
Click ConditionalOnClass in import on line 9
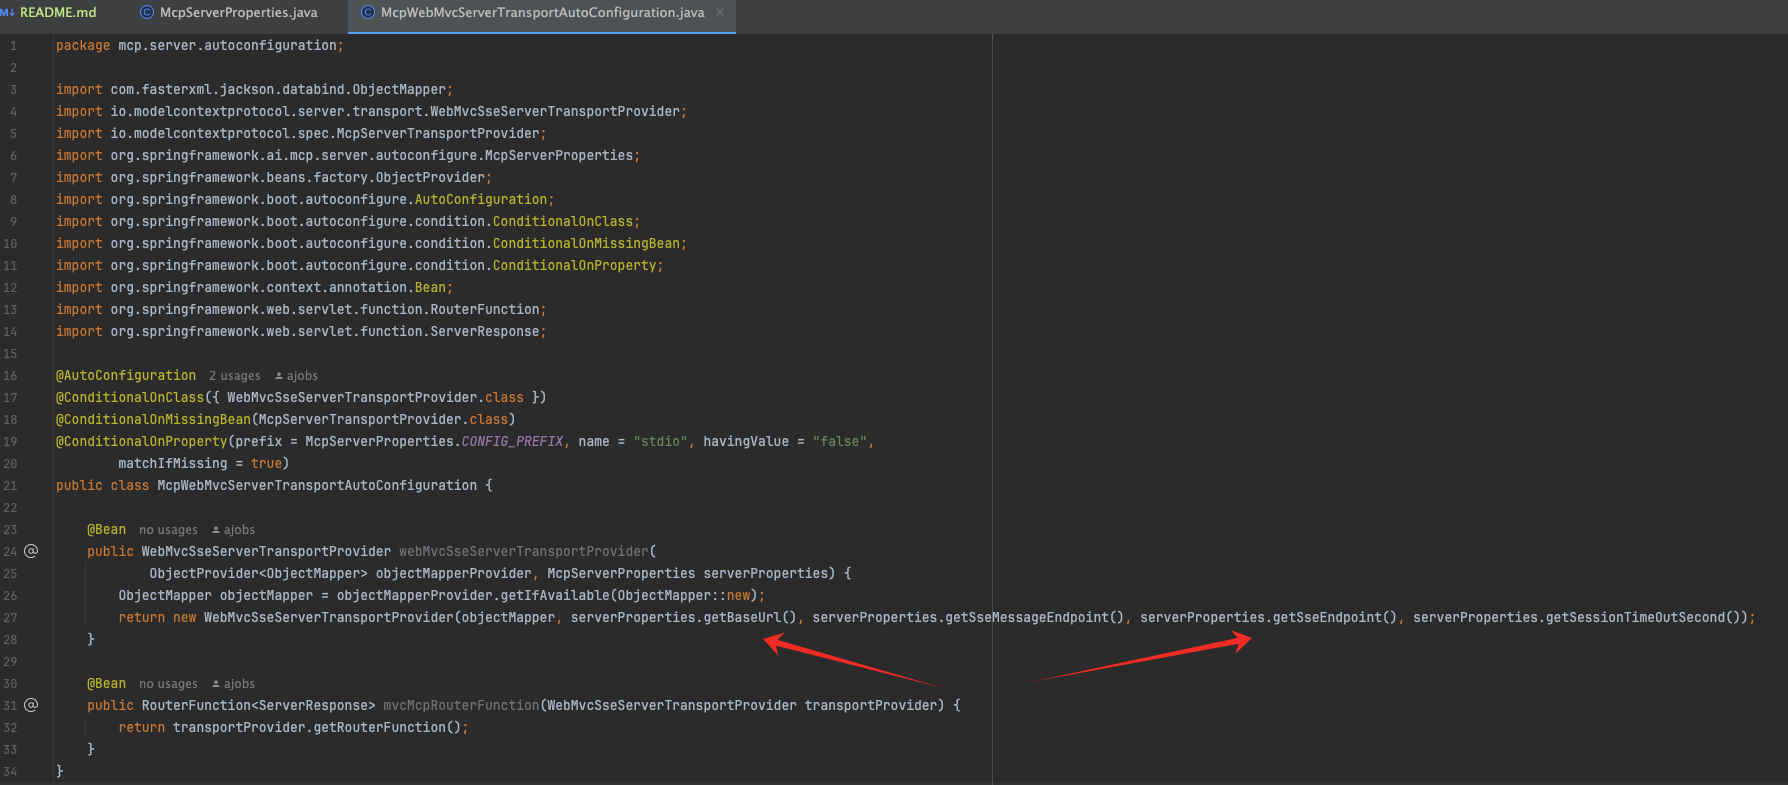[x=563, y=222]
